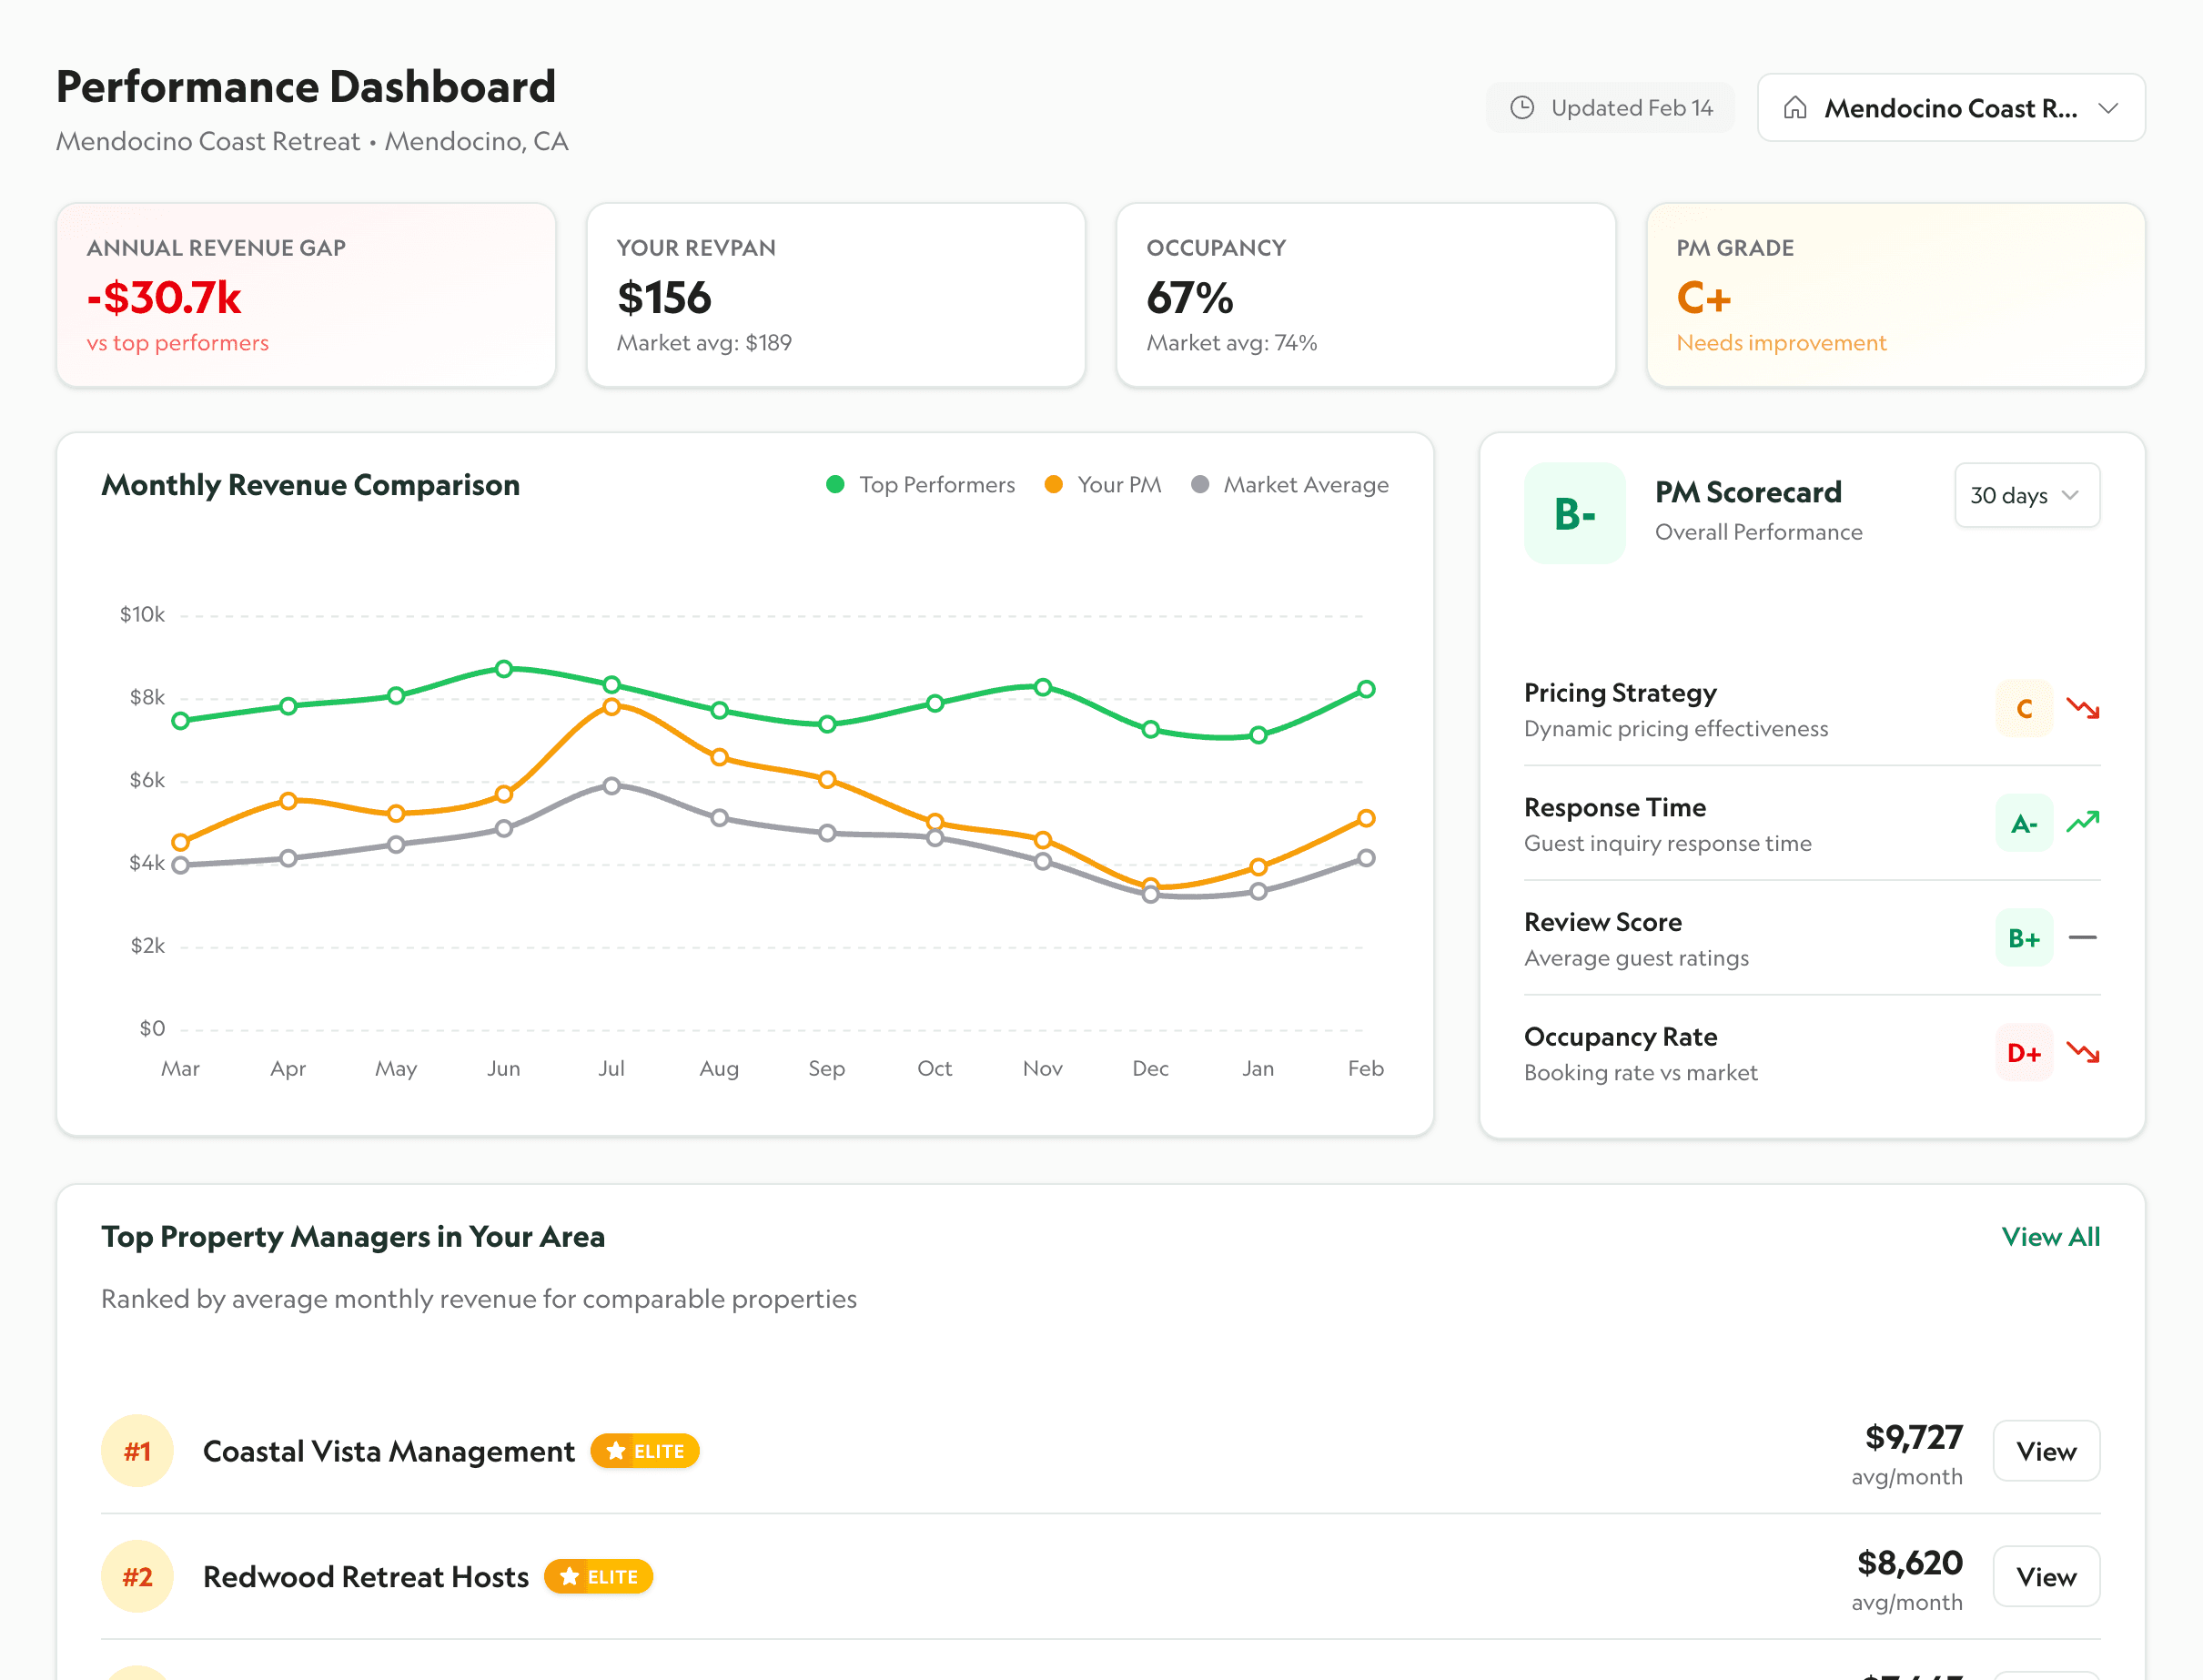The height and width of the screenshot is (1680, 2203).
Task: Click the clock icon beside Updated Feb 14
Action: pos(1522,108)
